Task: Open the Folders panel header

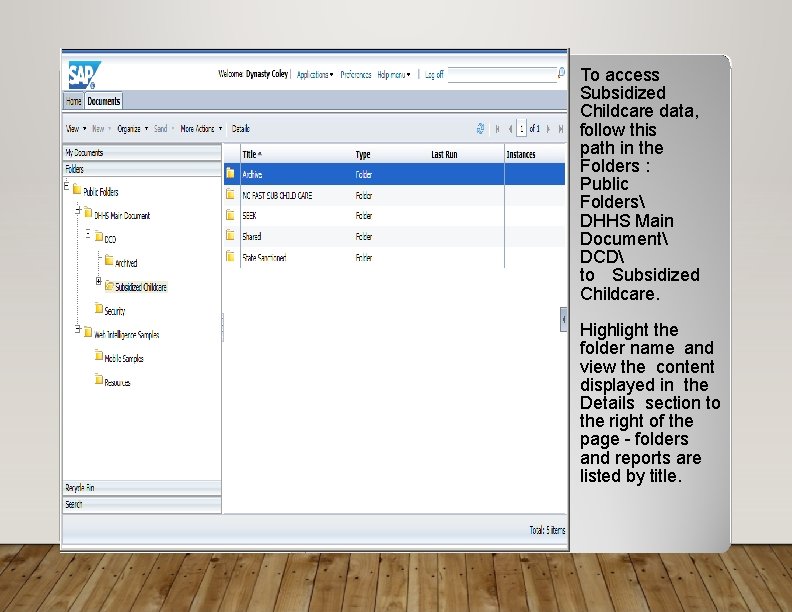Action: (142, 169)
